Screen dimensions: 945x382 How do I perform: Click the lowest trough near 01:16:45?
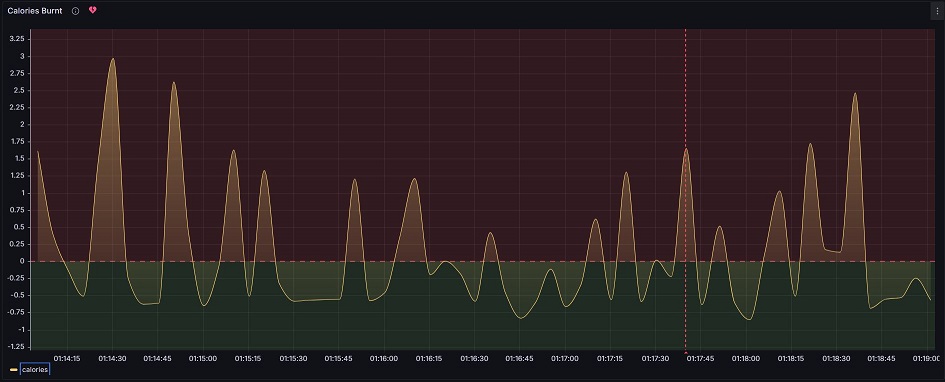(x=521, y=318)
